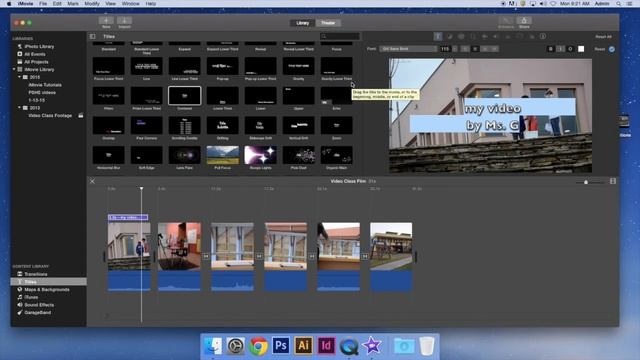Open Clip Filter and Audio Effects
640x360 pixels.
[532, 36]
